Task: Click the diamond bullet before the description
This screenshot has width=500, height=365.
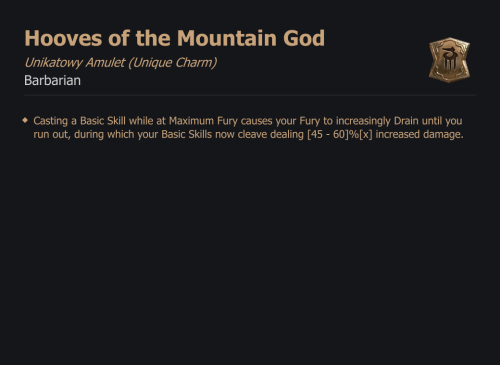Action: [25, 120]
